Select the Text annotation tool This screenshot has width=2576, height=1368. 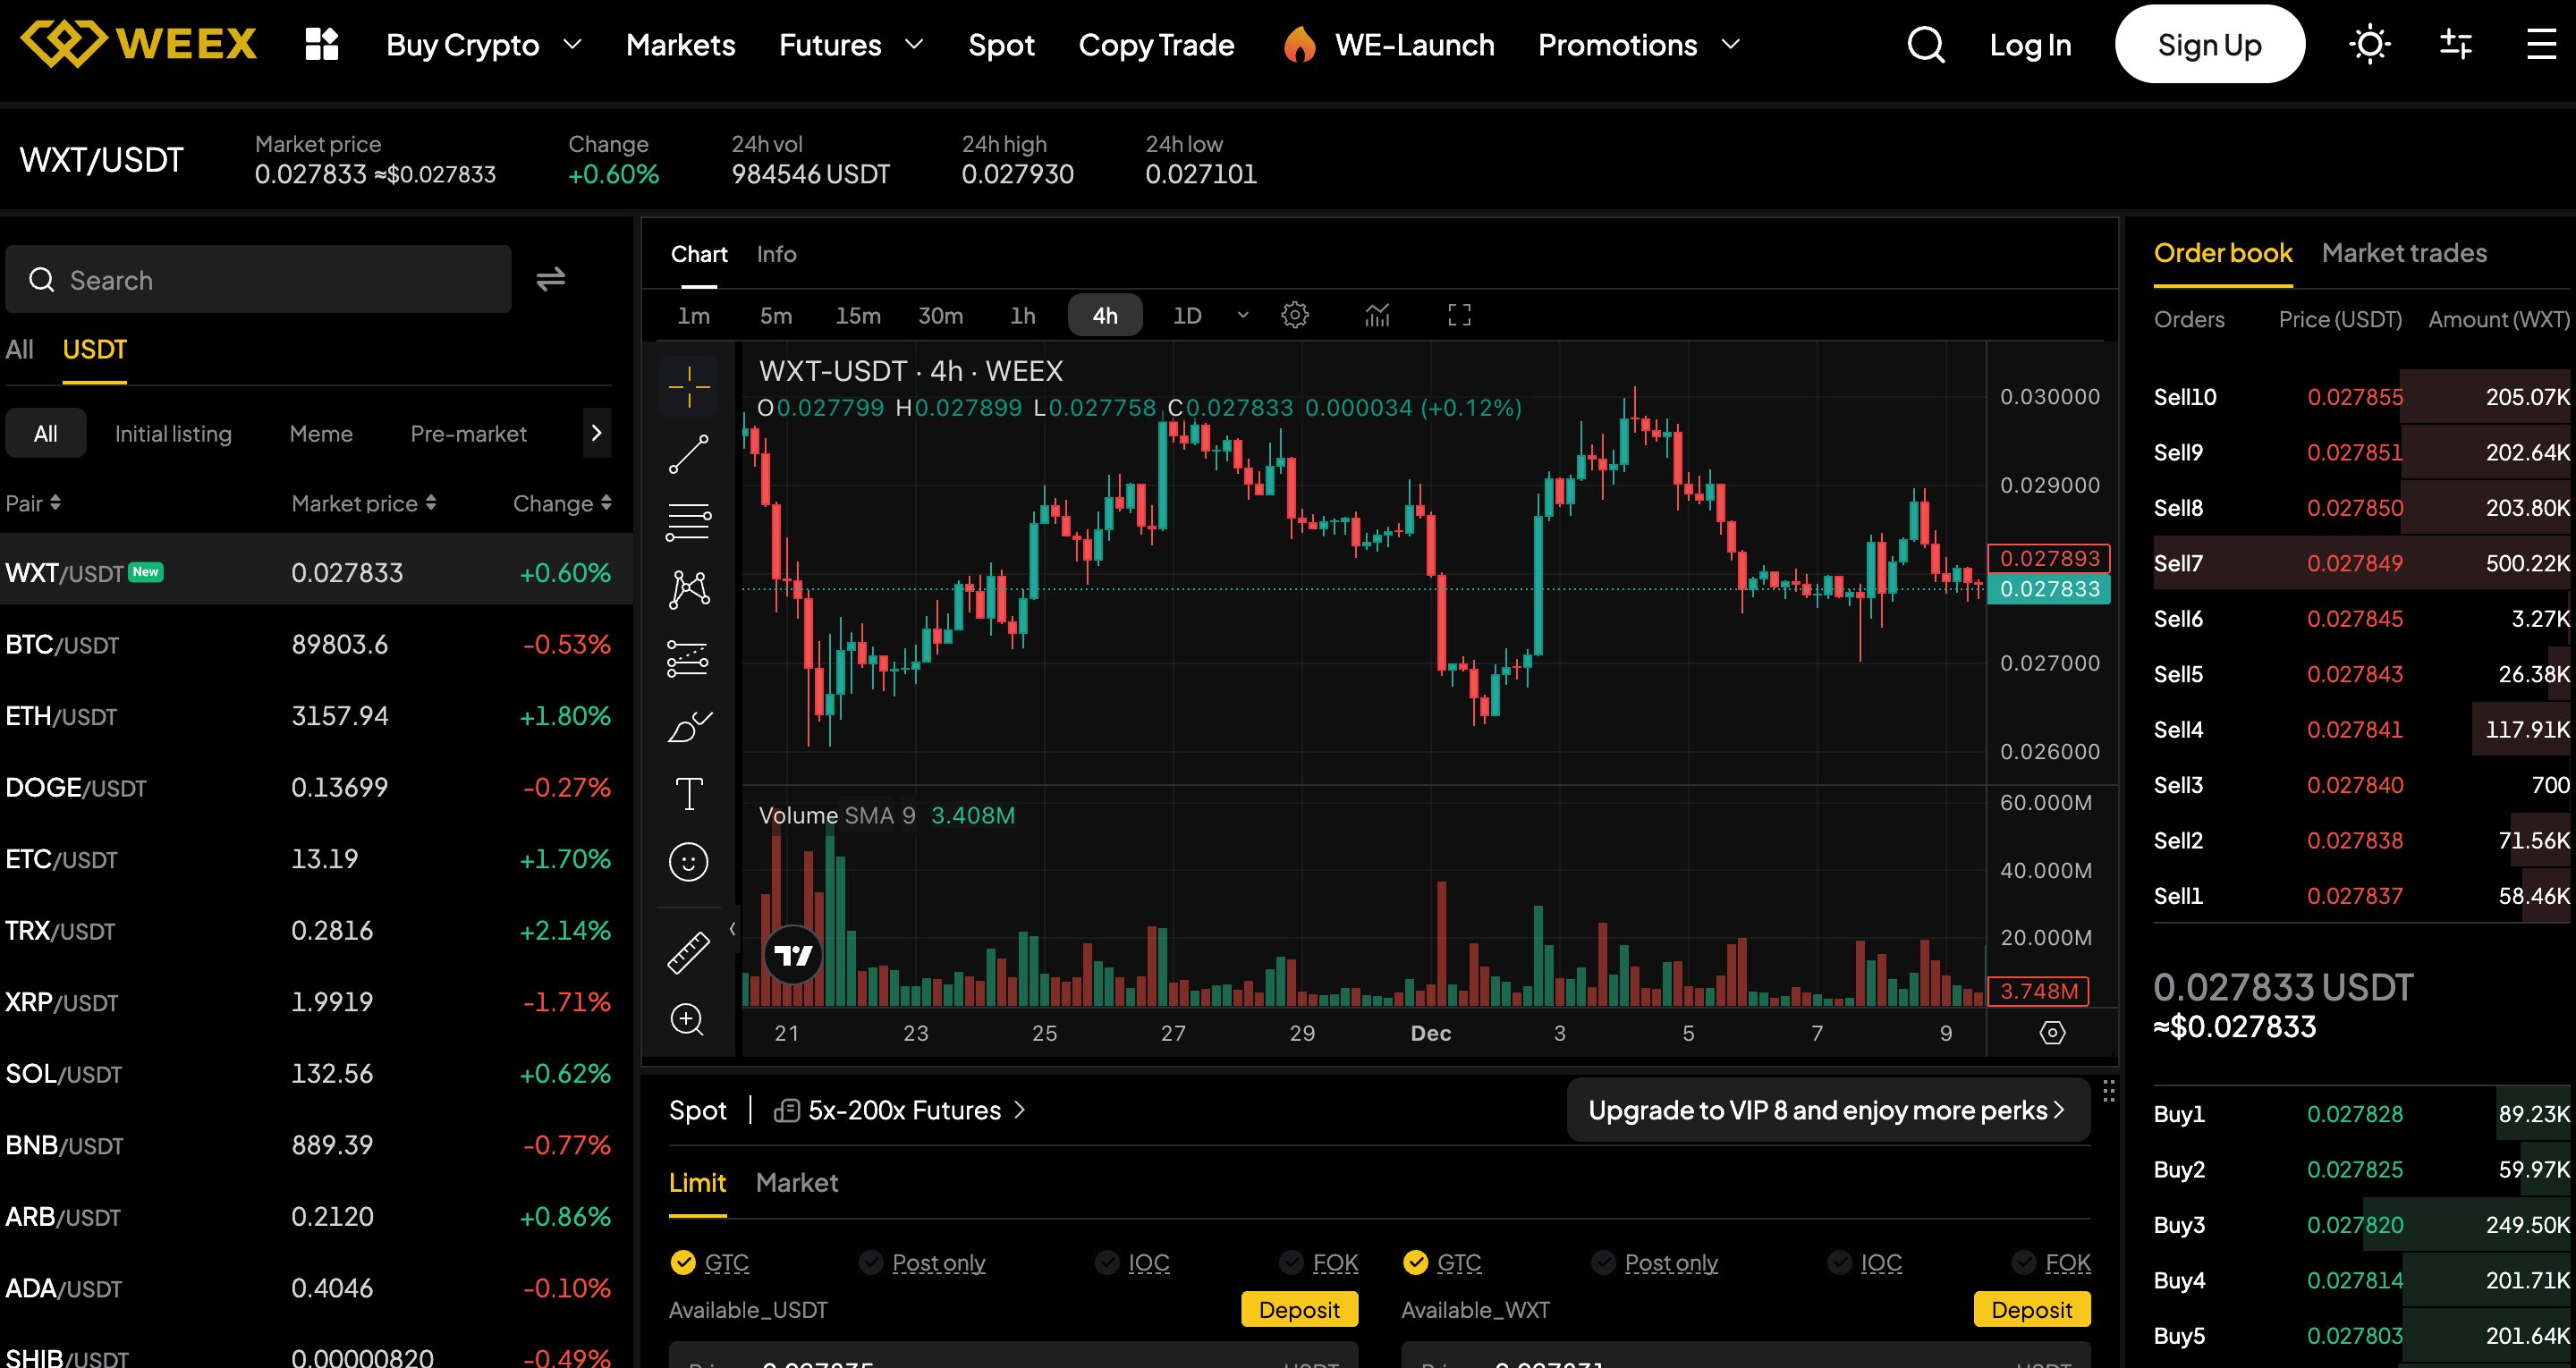[689, 792]
